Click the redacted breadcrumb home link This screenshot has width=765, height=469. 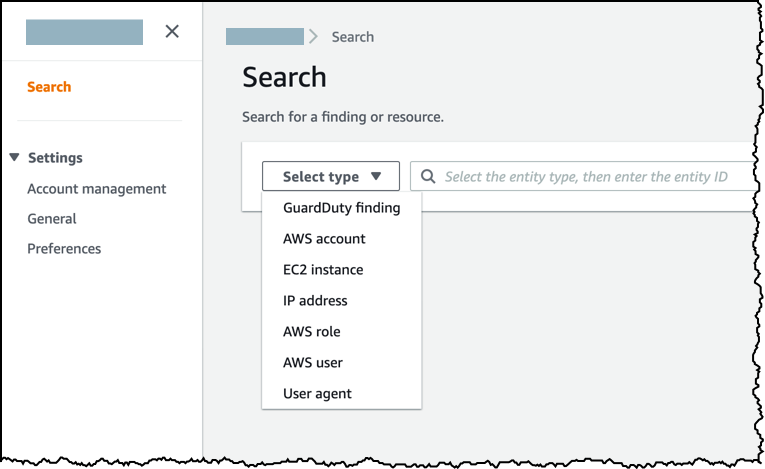coord(264,37)
